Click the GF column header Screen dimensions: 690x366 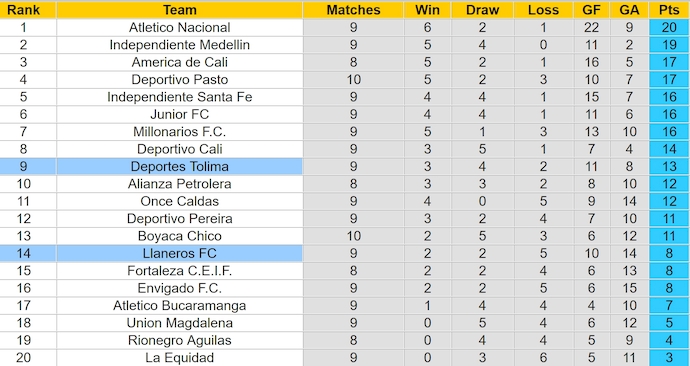pos(591,10)
